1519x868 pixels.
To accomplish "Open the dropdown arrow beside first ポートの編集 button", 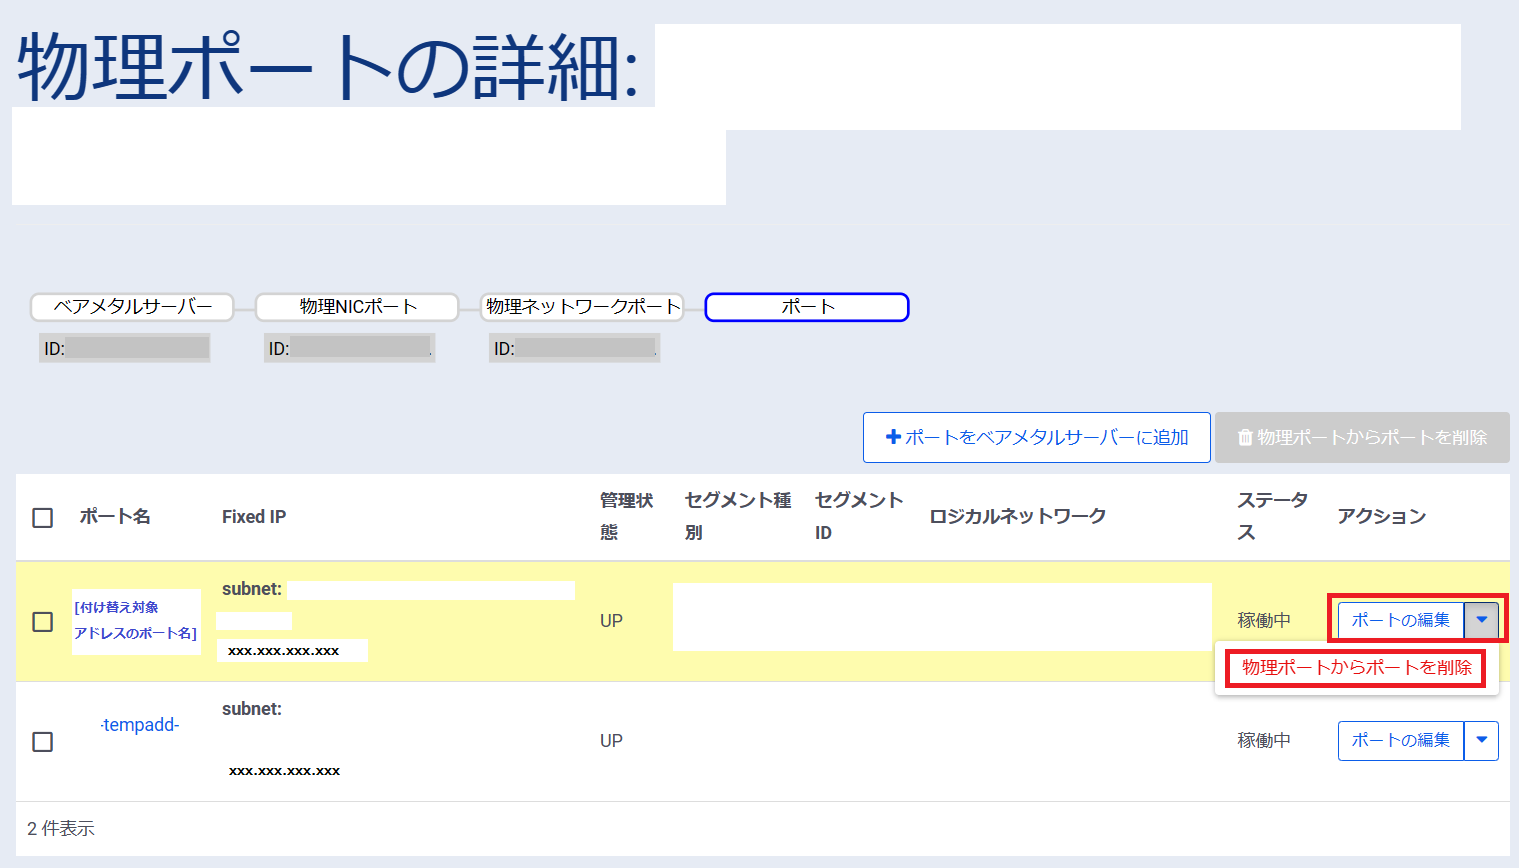I will [1483, 620].
